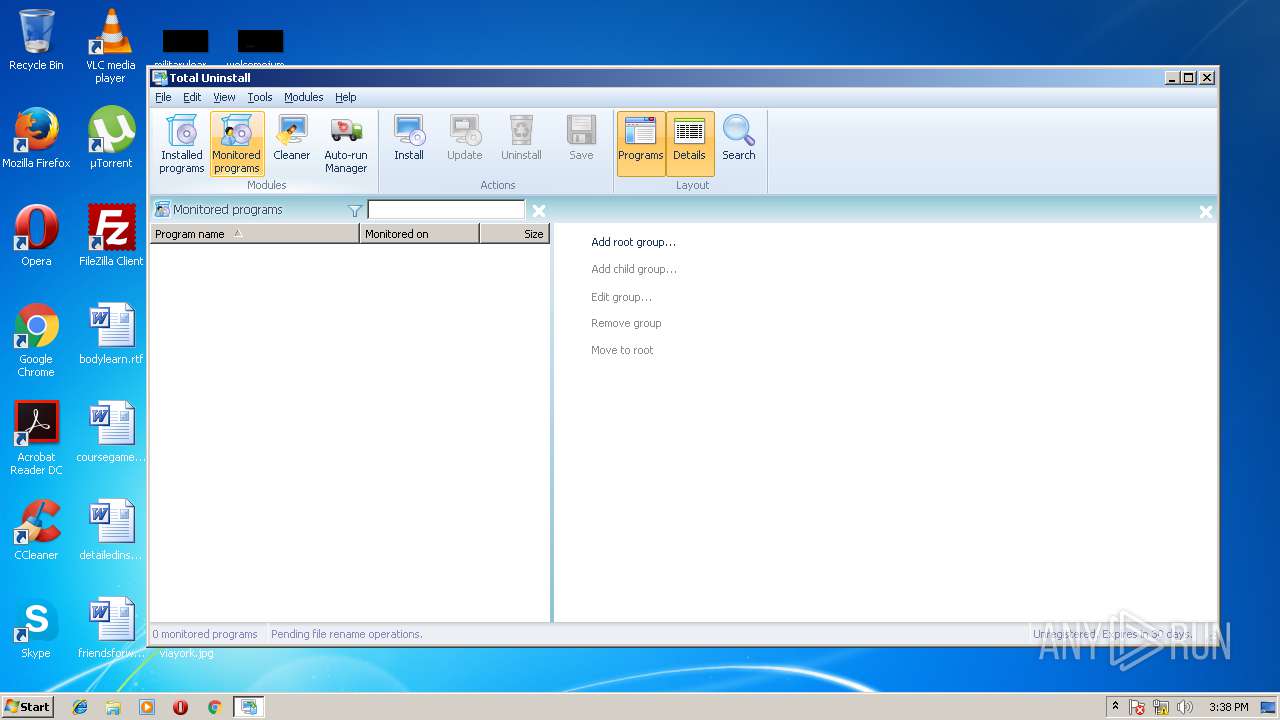Open the View menu

[224, 97]
